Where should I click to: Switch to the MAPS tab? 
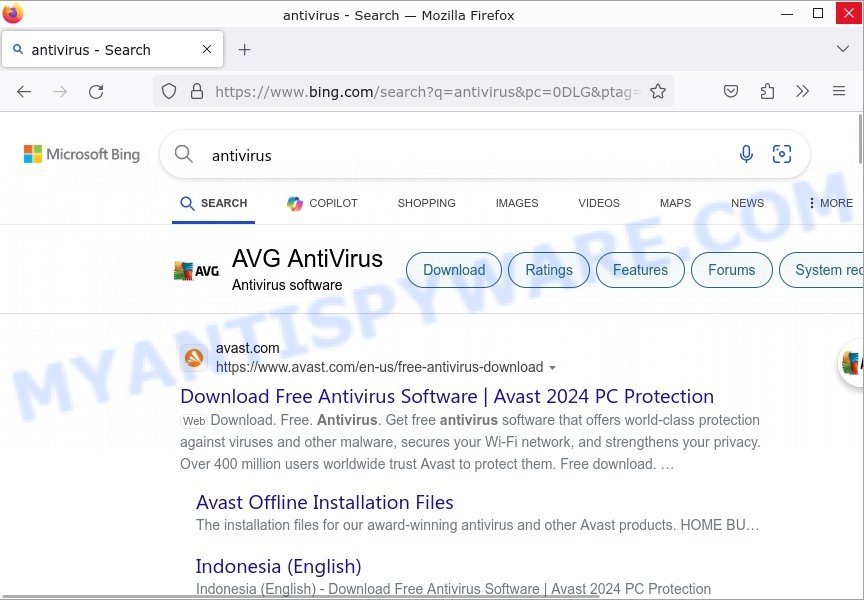(676, 203)
